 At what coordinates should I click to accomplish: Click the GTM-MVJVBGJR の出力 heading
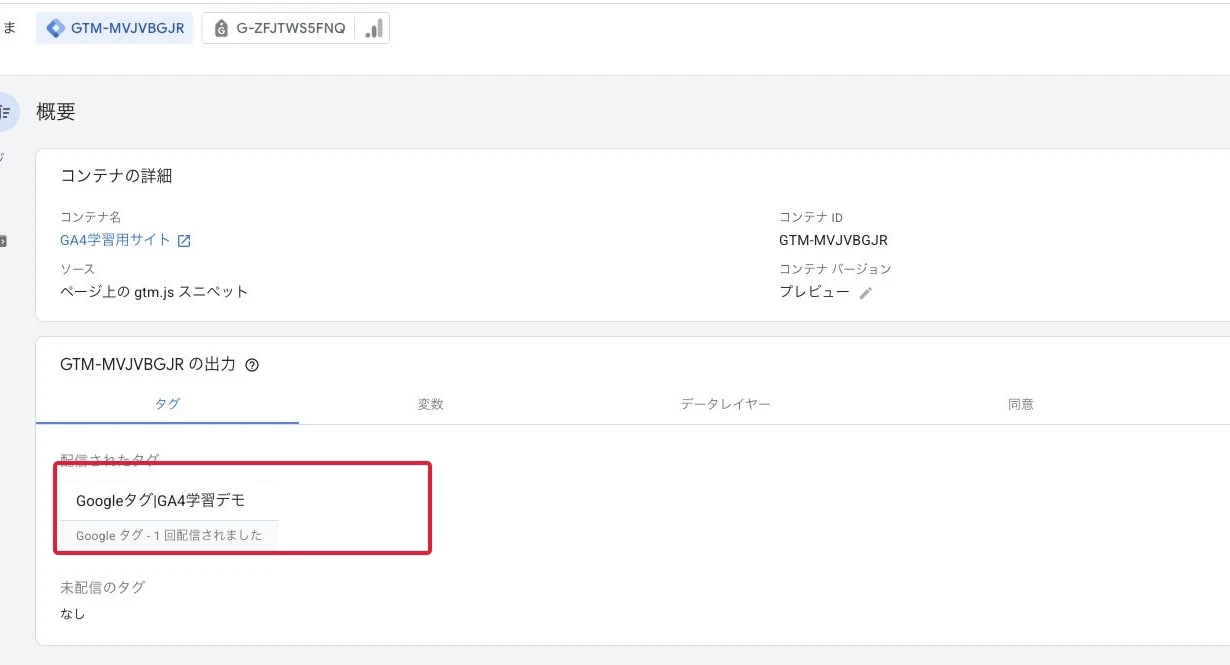(x=148, y=365)
